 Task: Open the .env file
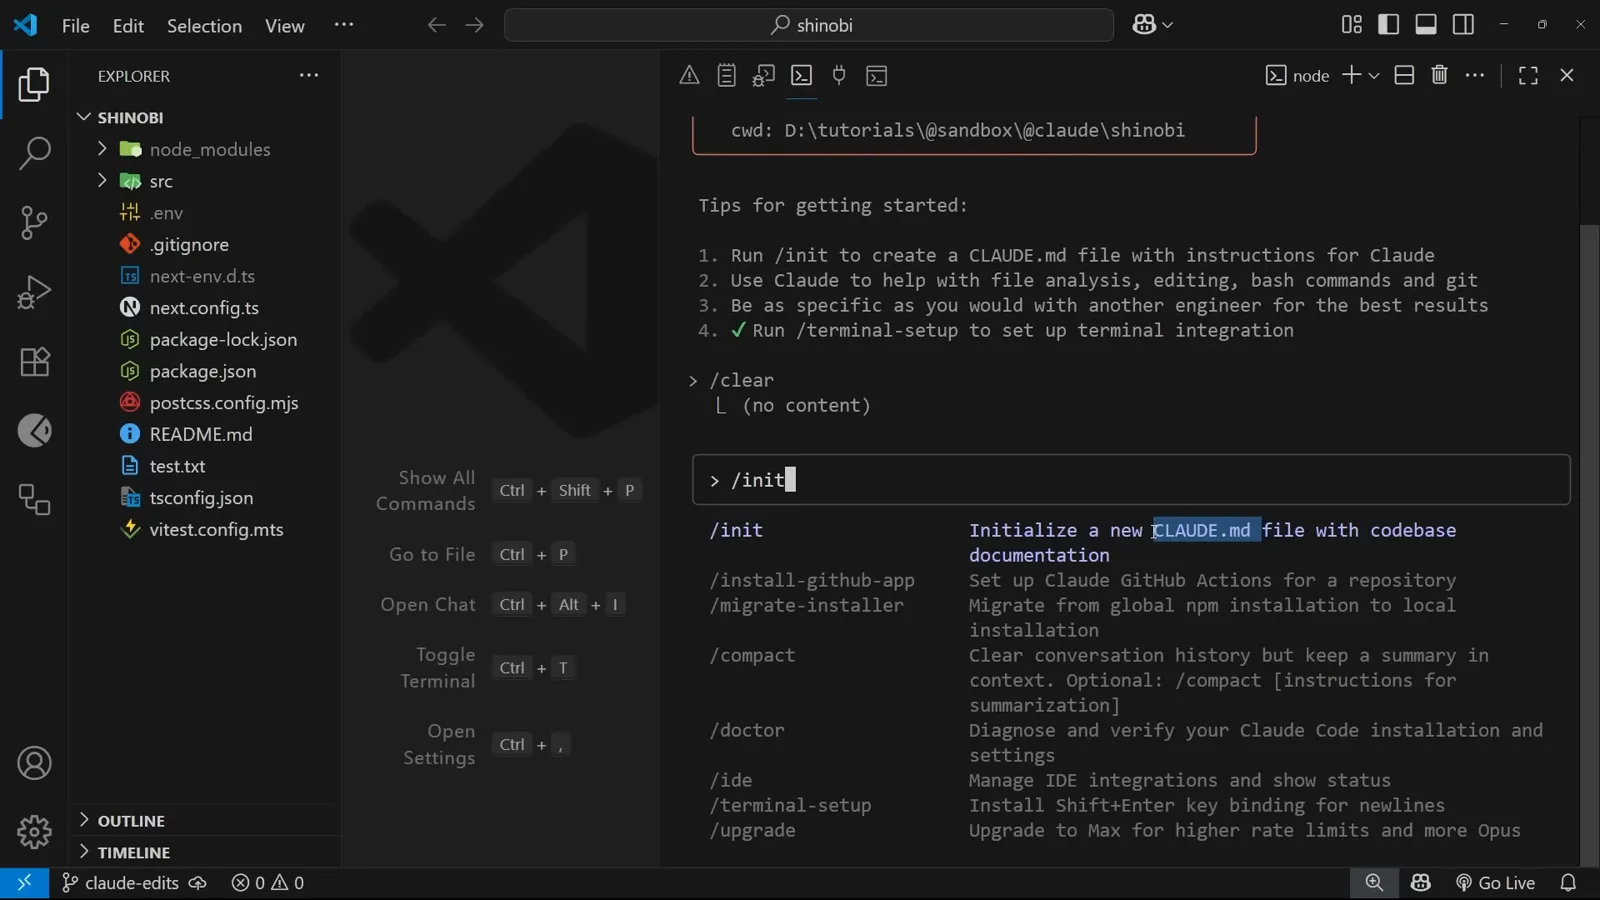tap(166, 213)
